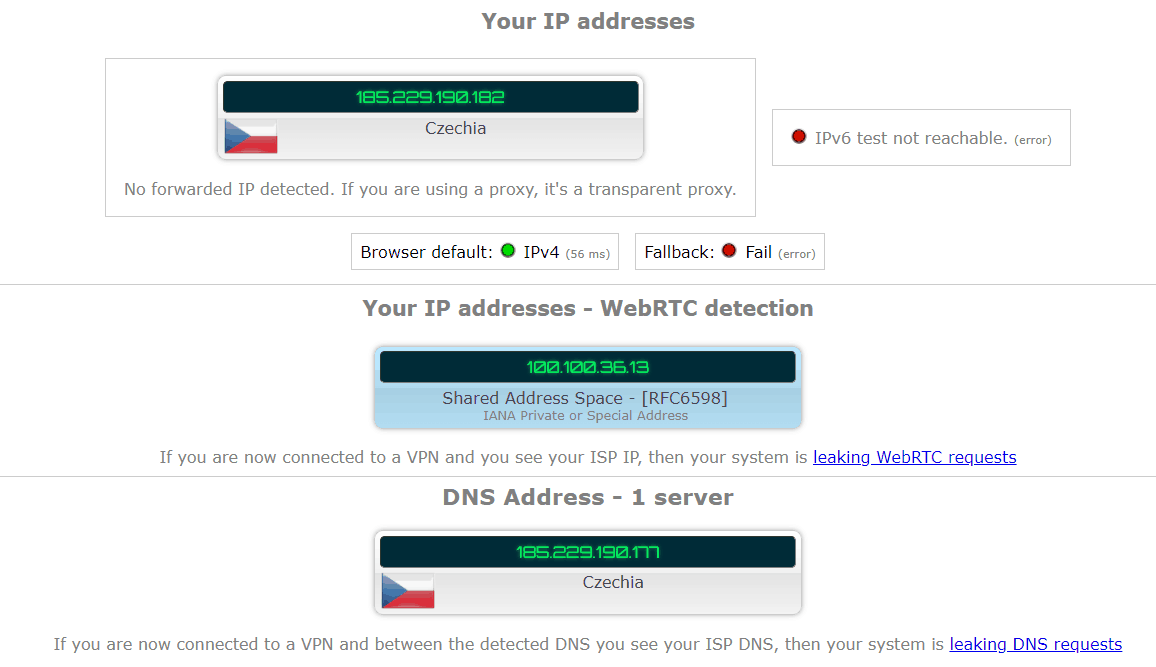Screen dimensions: 1156x667
Task: Open the leaking WebRTC requests link
Action: coord(914,458)
